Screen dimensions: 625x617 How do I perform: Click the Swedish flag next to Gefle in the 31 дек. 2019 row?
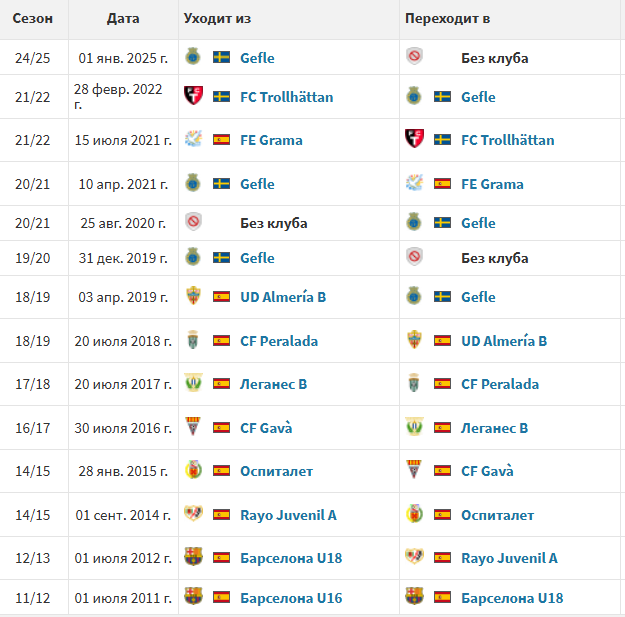(x=221, y=257)
